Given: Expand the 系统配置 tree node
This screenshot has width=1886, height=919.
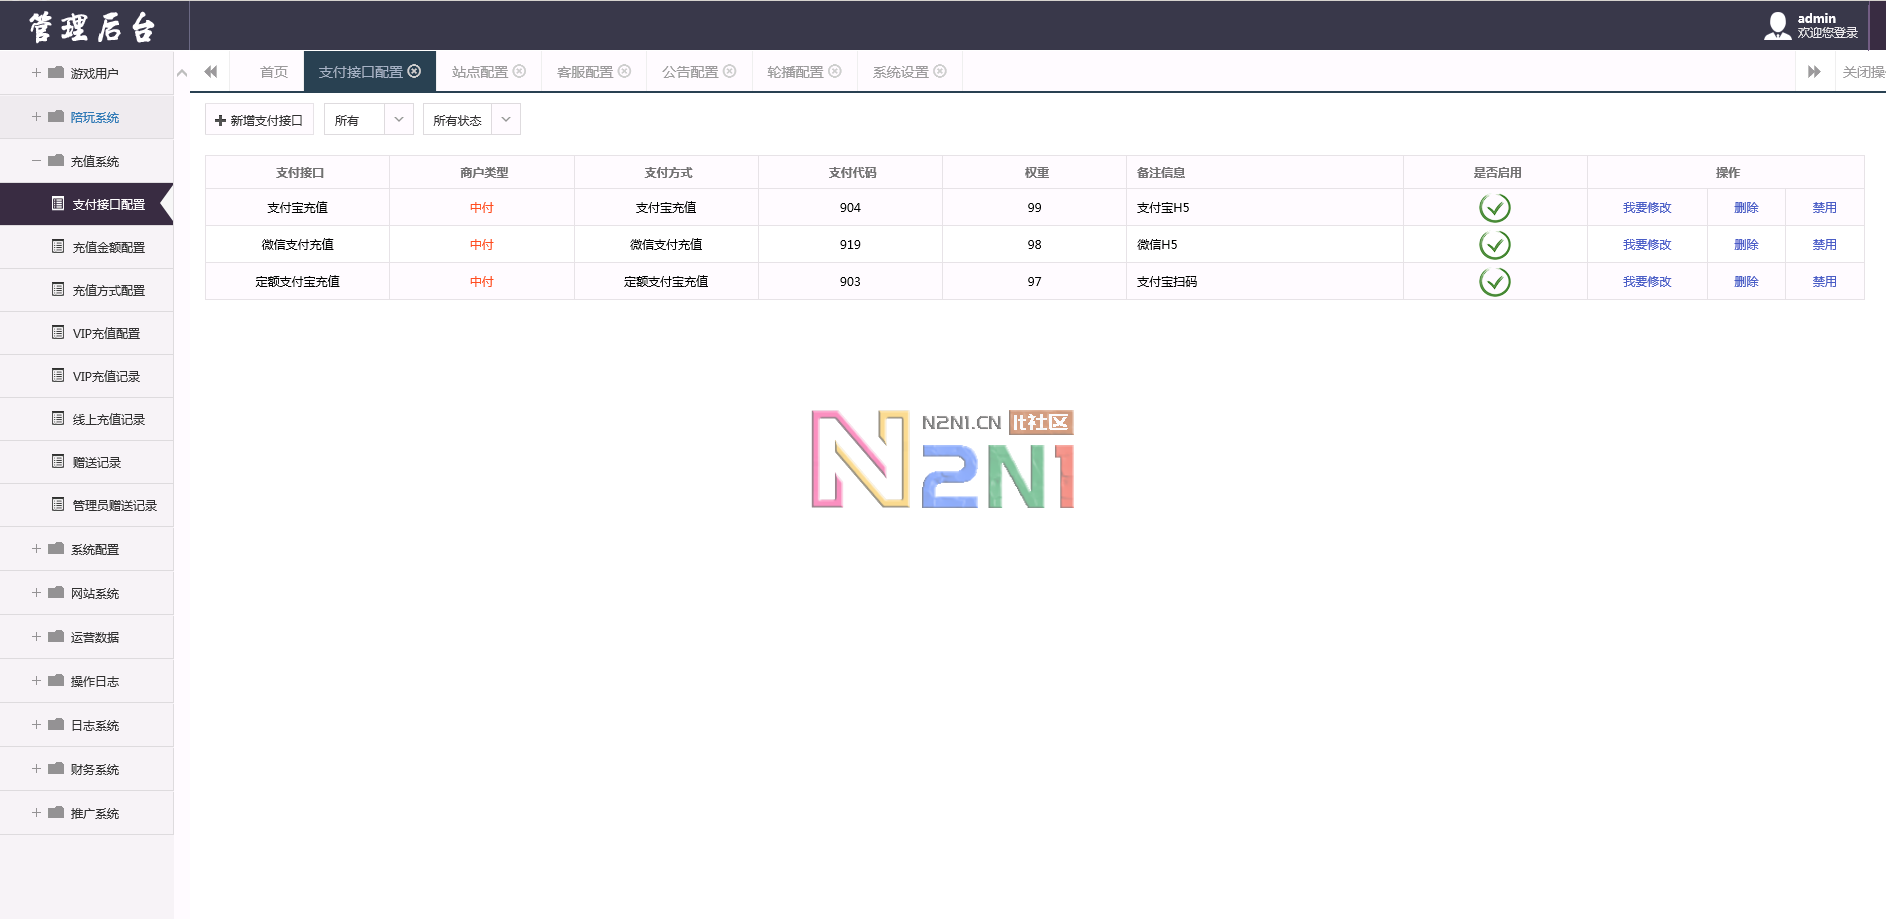Looking at the screenshot, I should [36, 549].
